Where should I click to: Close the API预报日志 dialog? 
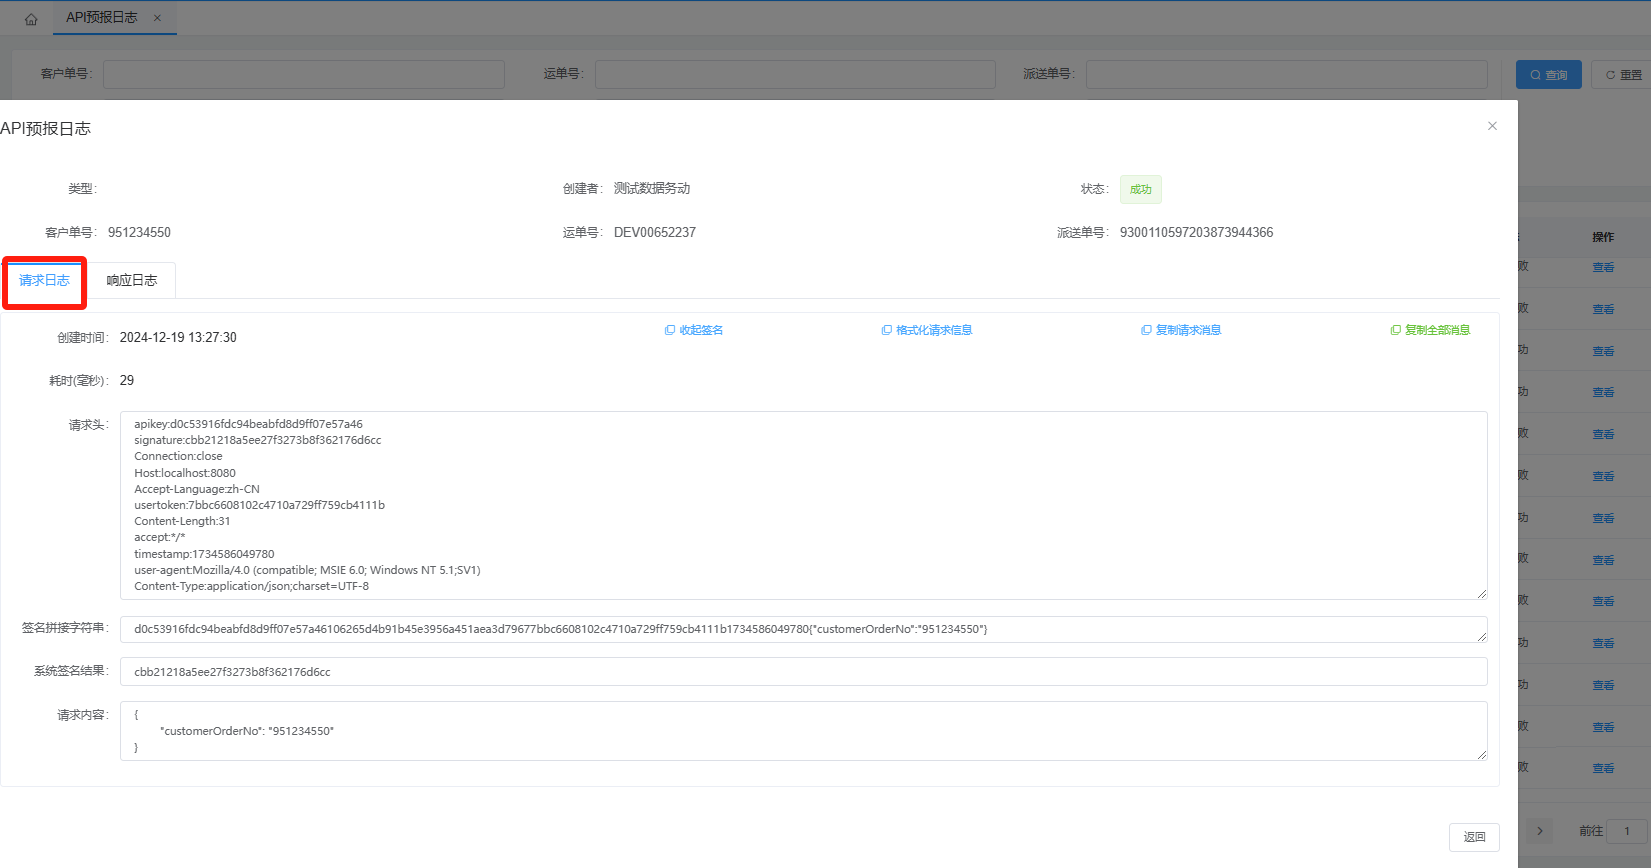coord(1492,126)
